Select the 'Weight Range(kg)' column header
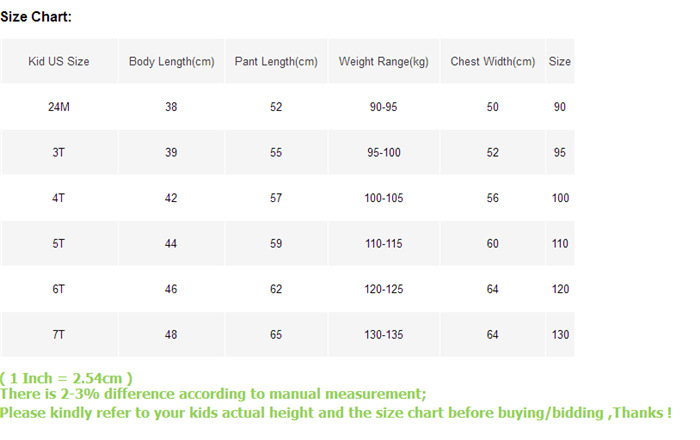Viewport: 700px width, 440px height. click(x=384, y=62)
